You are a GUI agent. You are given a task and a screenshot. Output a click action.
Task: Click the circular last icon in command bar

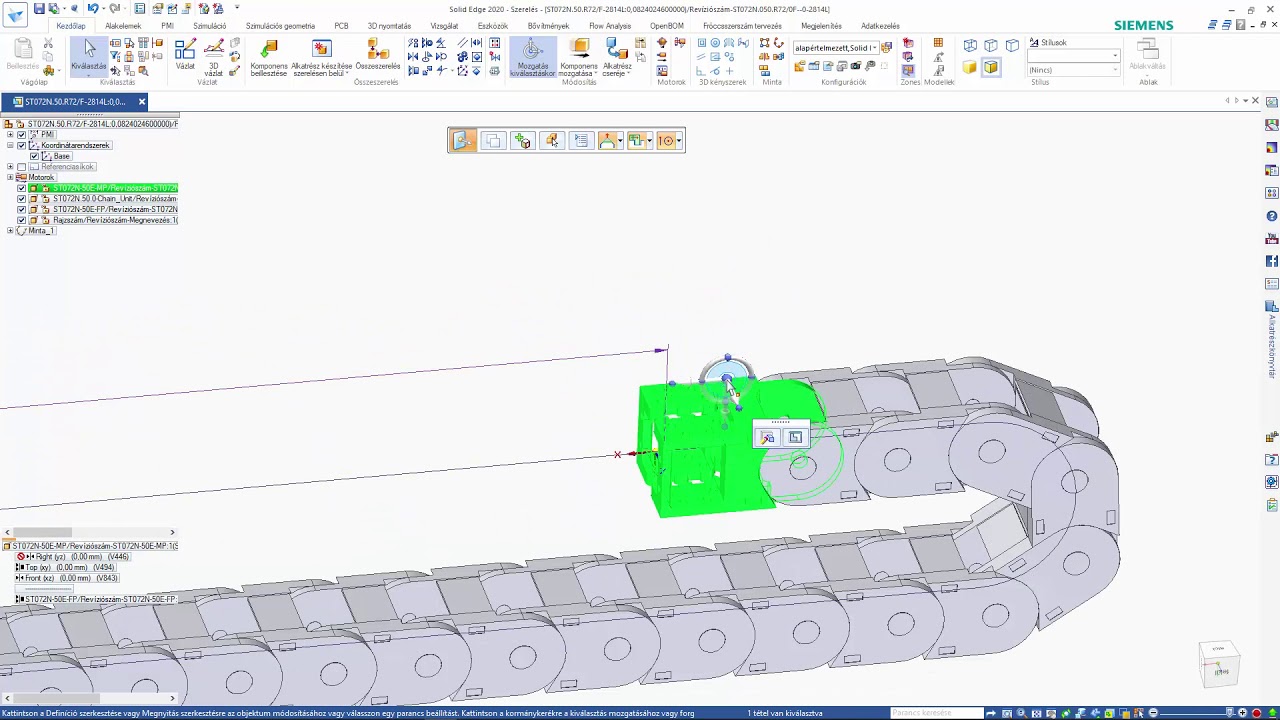[667, 141]
